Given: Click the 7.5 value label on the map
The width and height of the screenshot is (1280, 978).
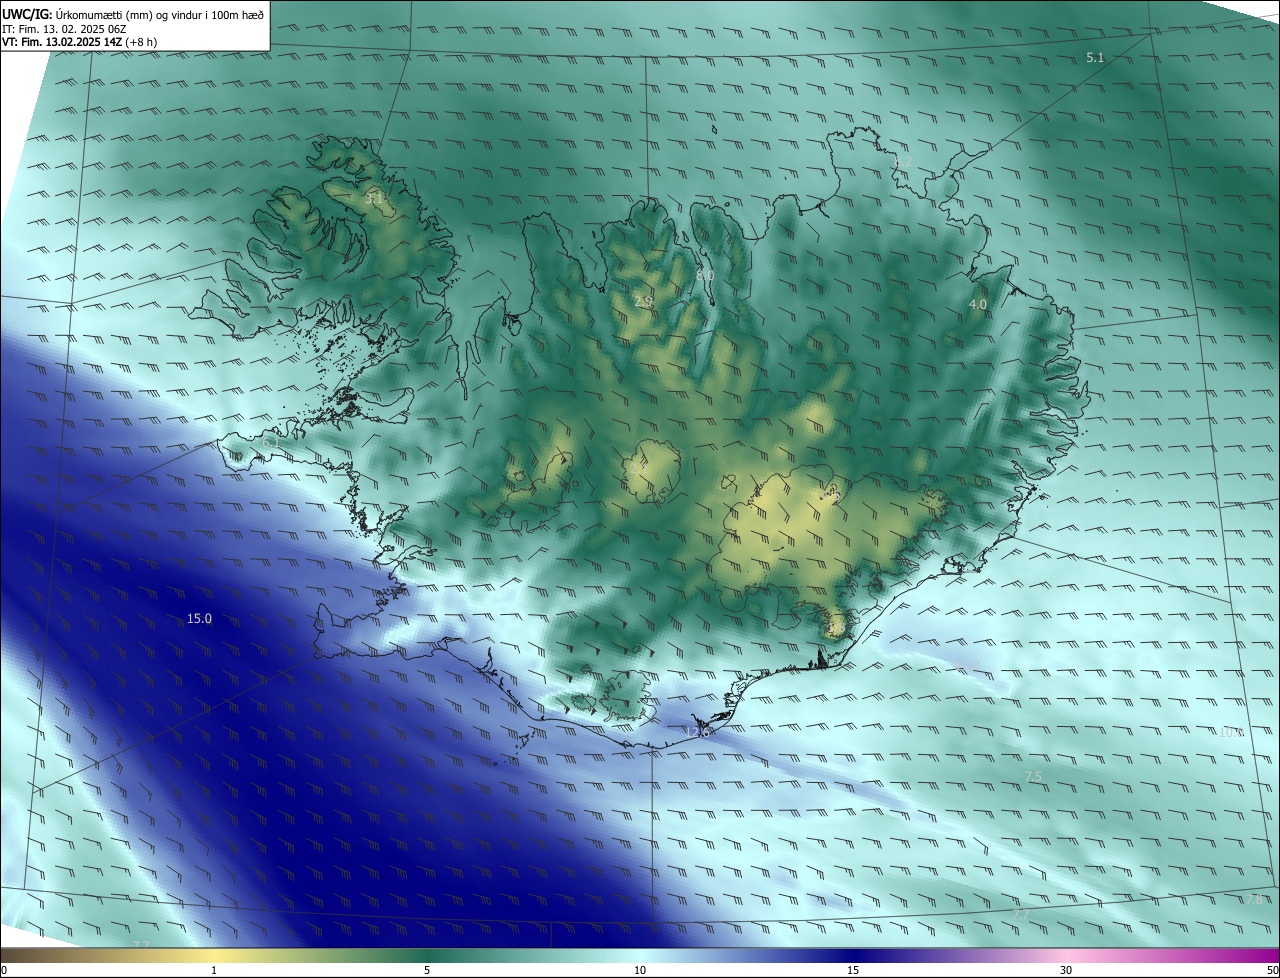Looking at the screenshot, I should point(1033,777).
